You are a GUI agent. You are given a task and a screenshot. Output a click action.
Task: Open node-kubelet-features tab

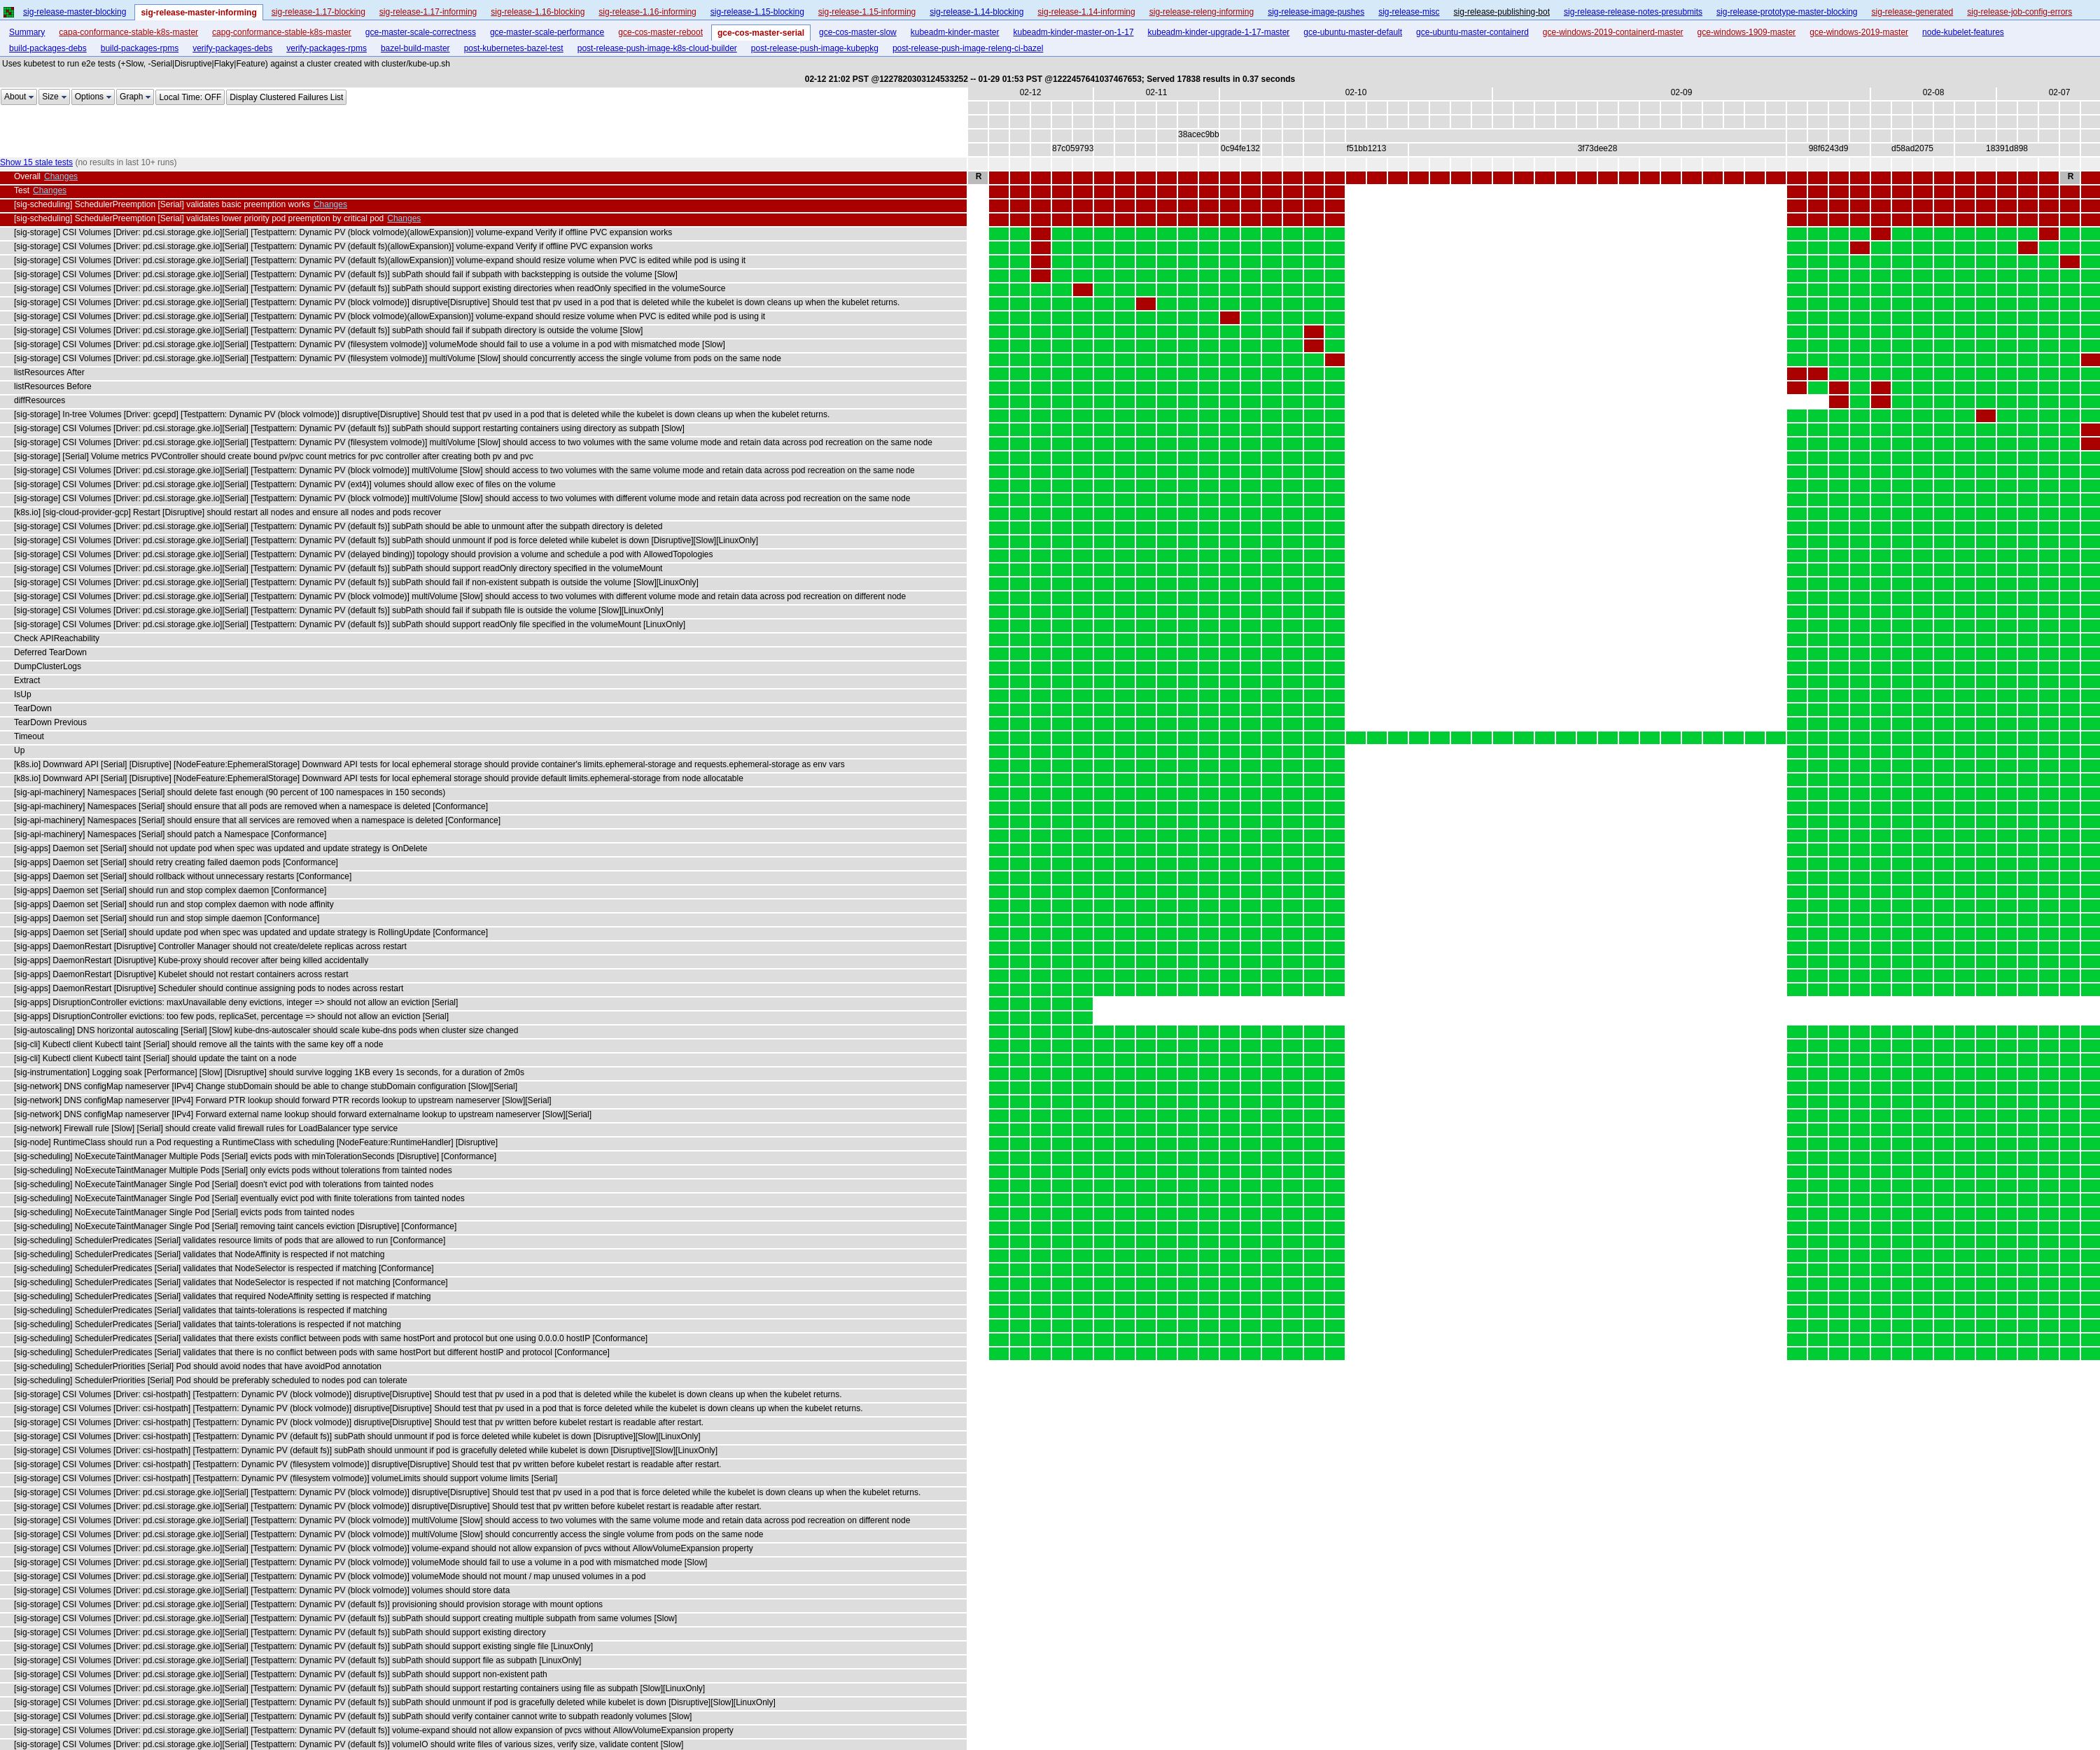pos(1962,32)
